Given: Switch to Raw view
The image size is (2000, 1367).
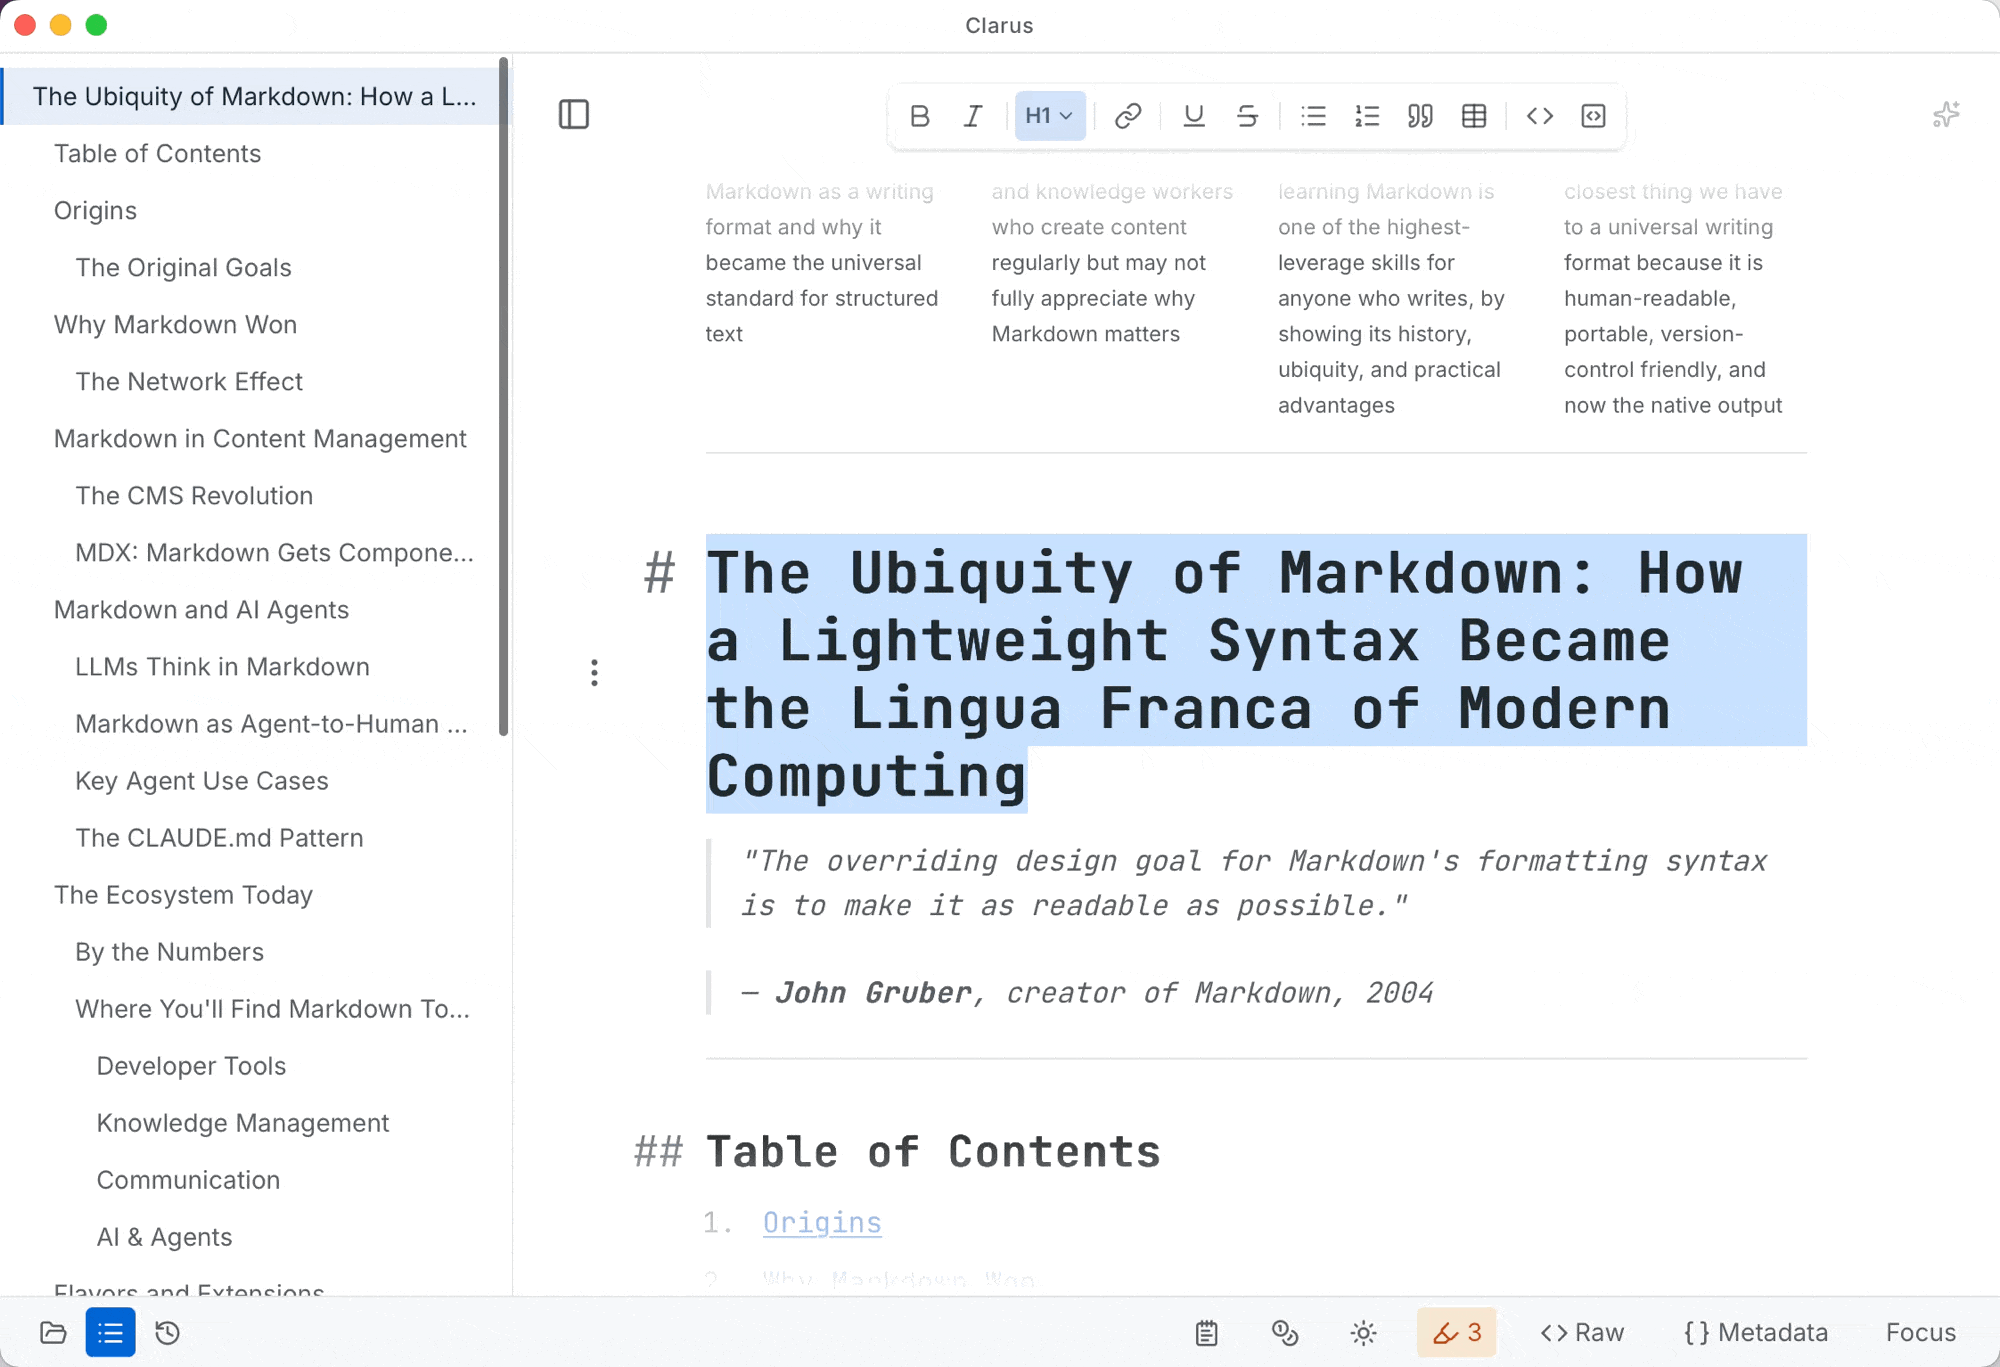Looking at the screenshot, I should (x=1580, y=1332).
